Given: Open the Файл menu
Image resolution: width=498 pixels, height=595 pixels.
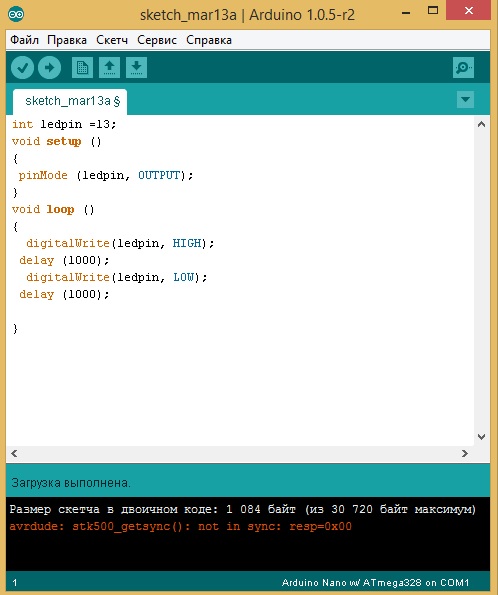Looking at the screenshot, I should click(x=24, y=40).
